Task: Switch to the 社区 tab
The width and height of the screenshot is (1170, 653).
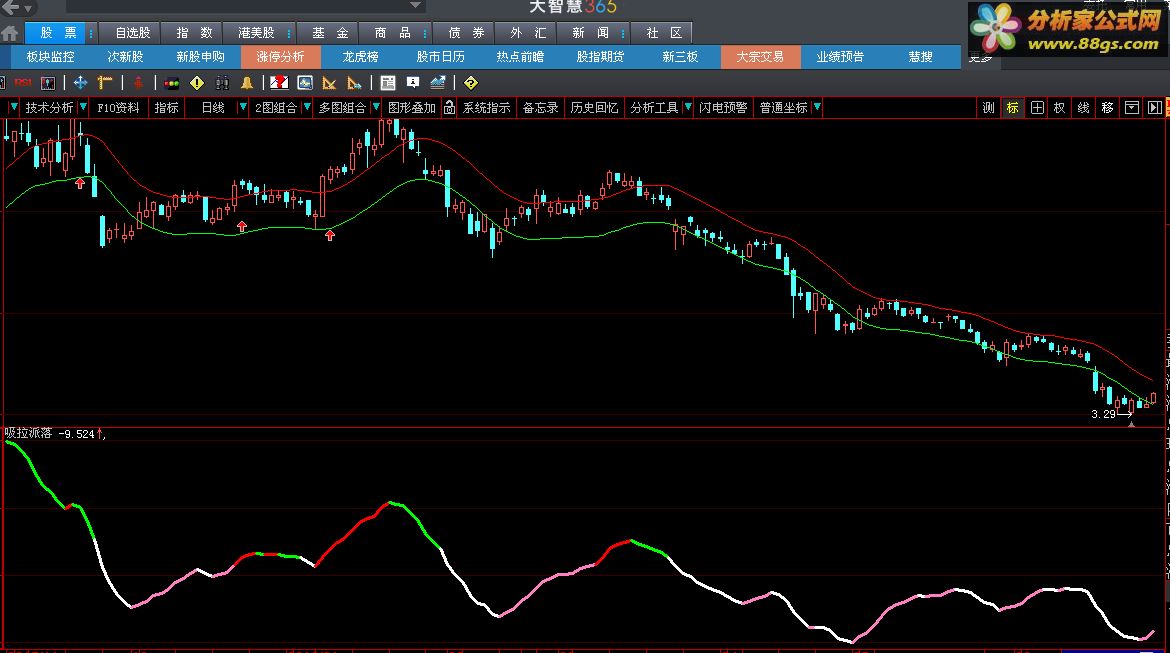Action: 664,33
